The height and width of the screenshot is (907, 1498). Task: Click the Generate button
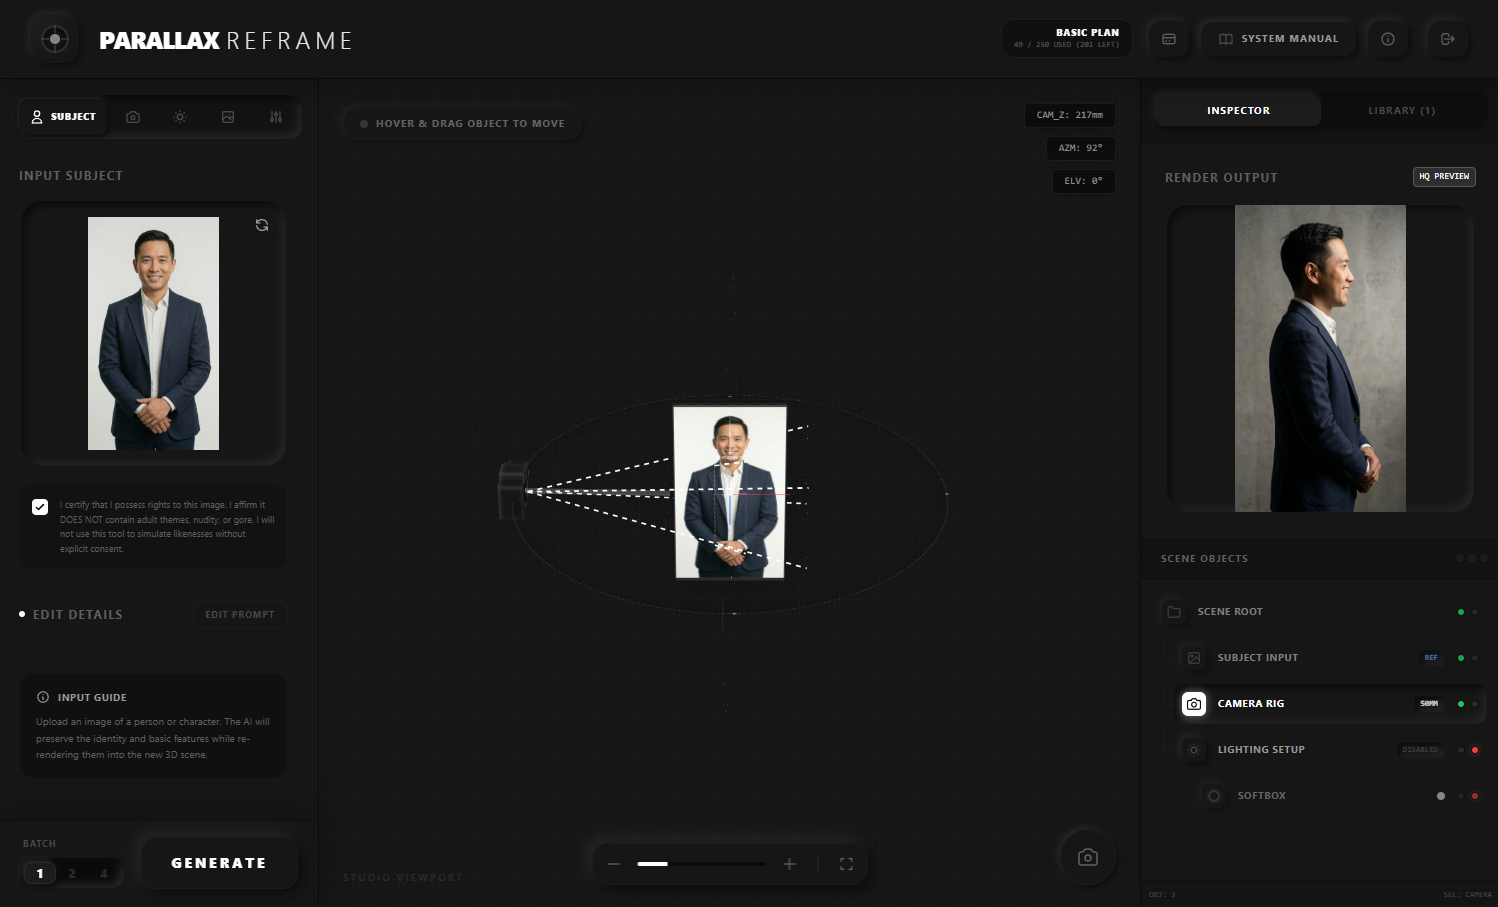(x=219, y=863)
